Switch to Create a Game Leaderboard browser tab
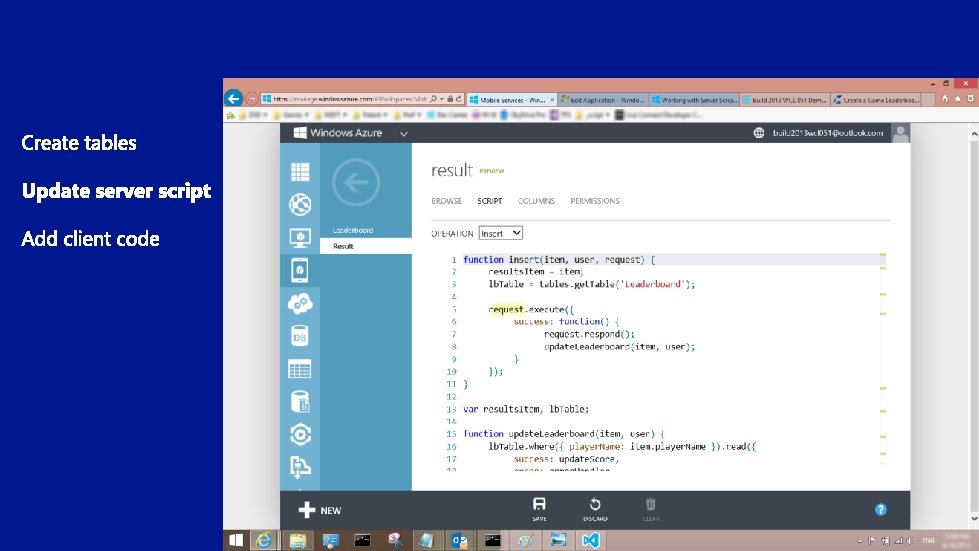The width and height of the screenshot is (979, 551). [x=876, y=100]
